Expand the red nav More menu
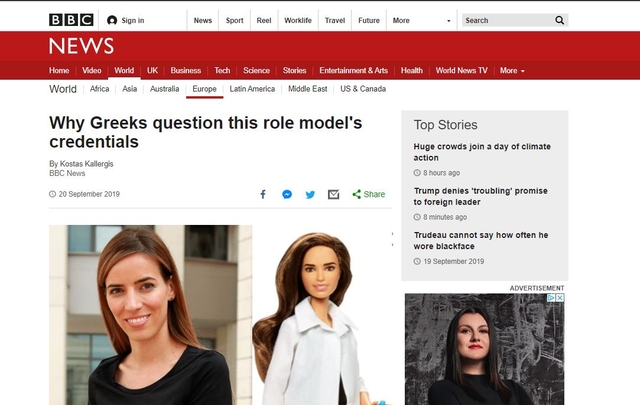Screen dimensions: 640x405 point(512,71)
